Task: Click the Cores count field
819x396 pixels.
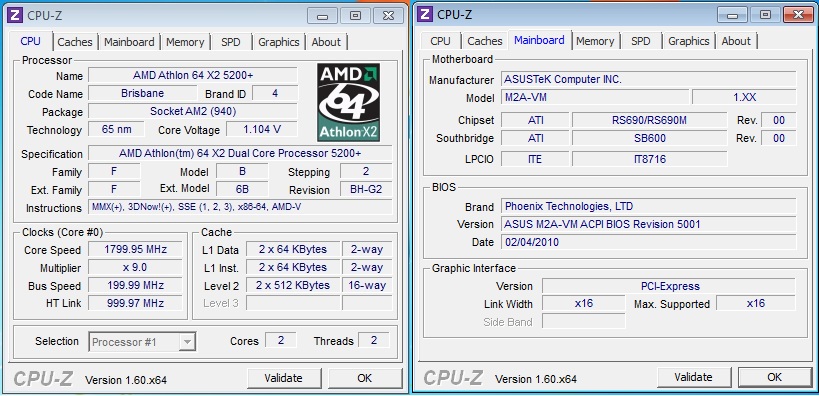Action: 280,341
